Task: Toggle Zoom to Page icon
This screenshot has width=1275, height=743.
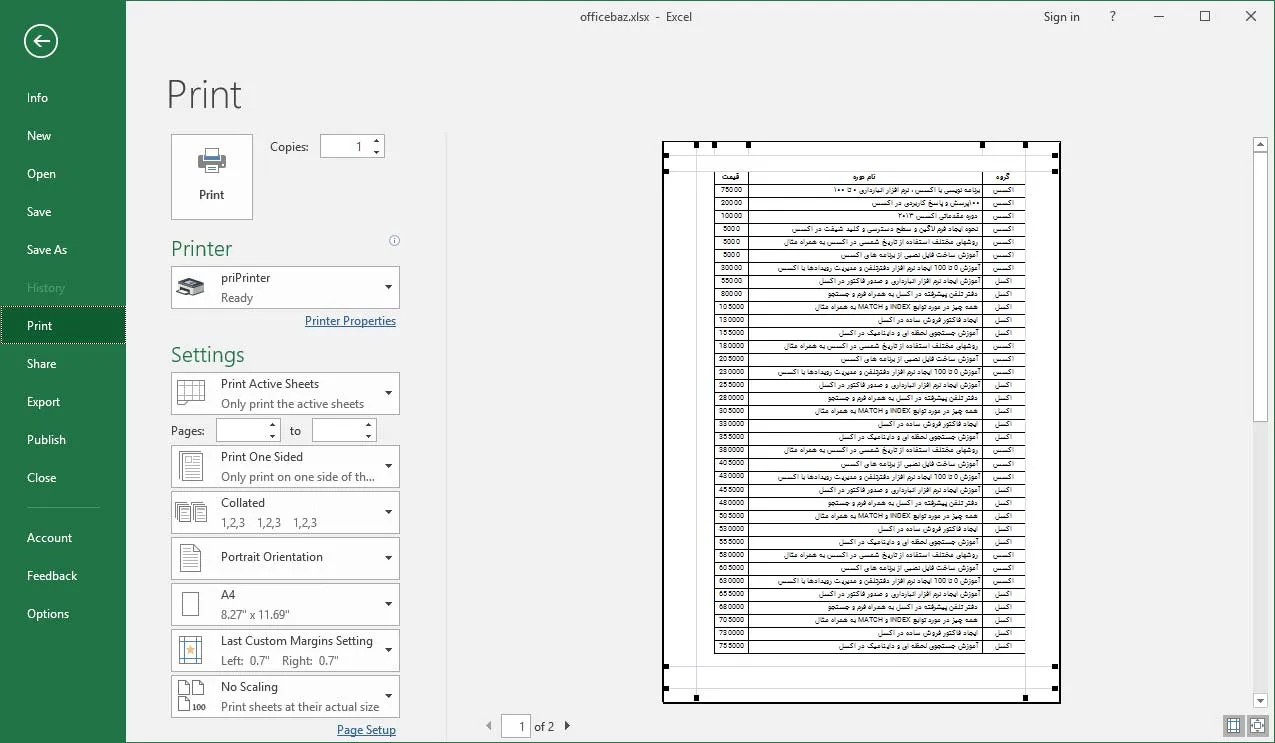Action: [1256, 726]
